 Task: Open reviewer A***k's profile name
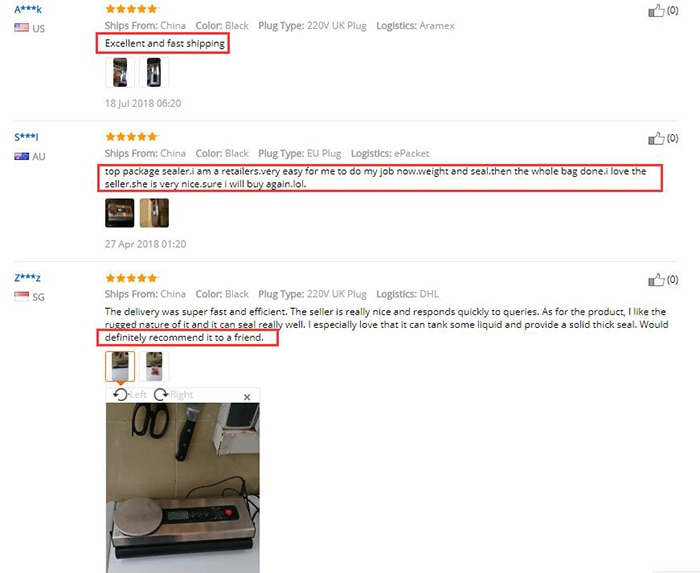(28, 9)
